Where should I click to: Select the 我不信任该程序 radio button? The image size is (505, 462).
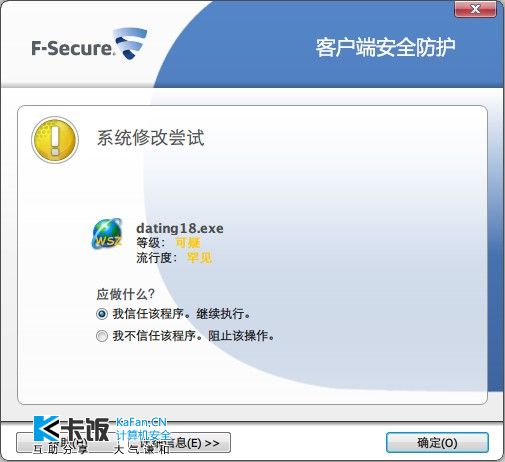pos(102,336)
